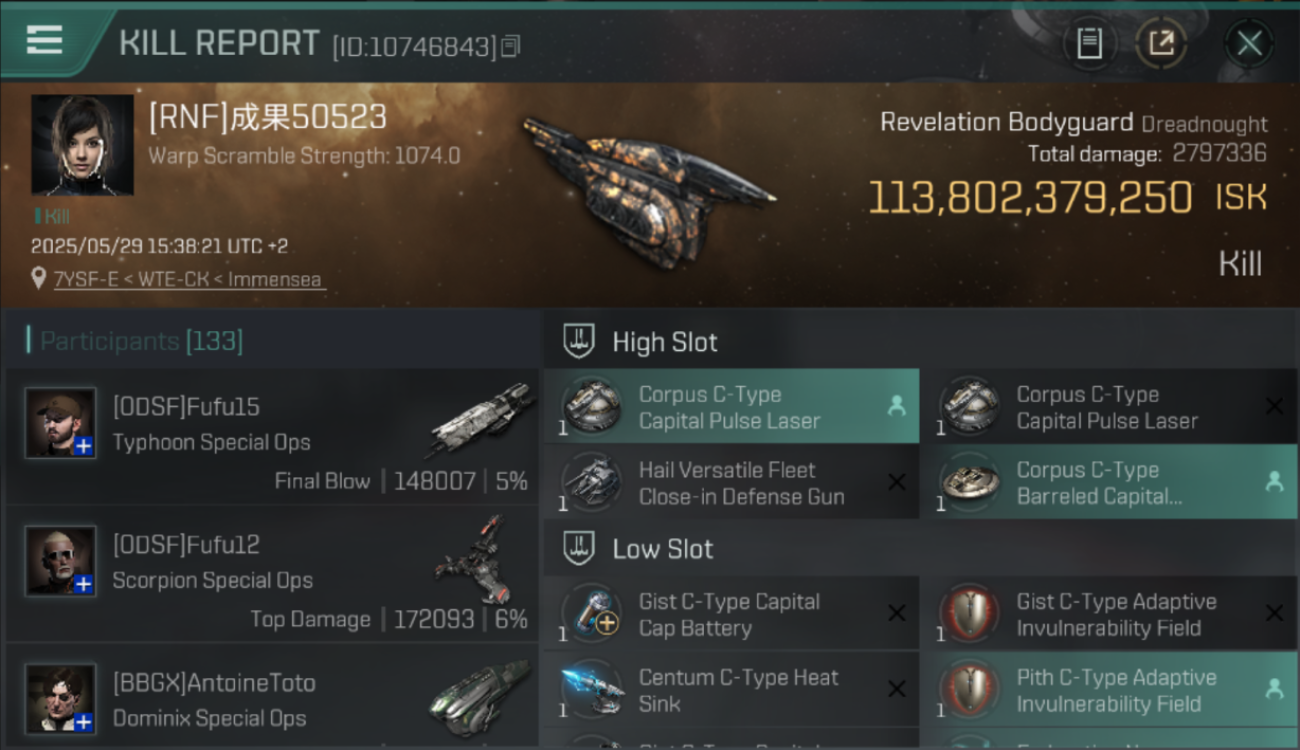Screen dimensions: 1300x750
Task: Toggle first Corpus C-Type Capital Pulse Laser
Action: pyautogui.click(x=731, y=407)
